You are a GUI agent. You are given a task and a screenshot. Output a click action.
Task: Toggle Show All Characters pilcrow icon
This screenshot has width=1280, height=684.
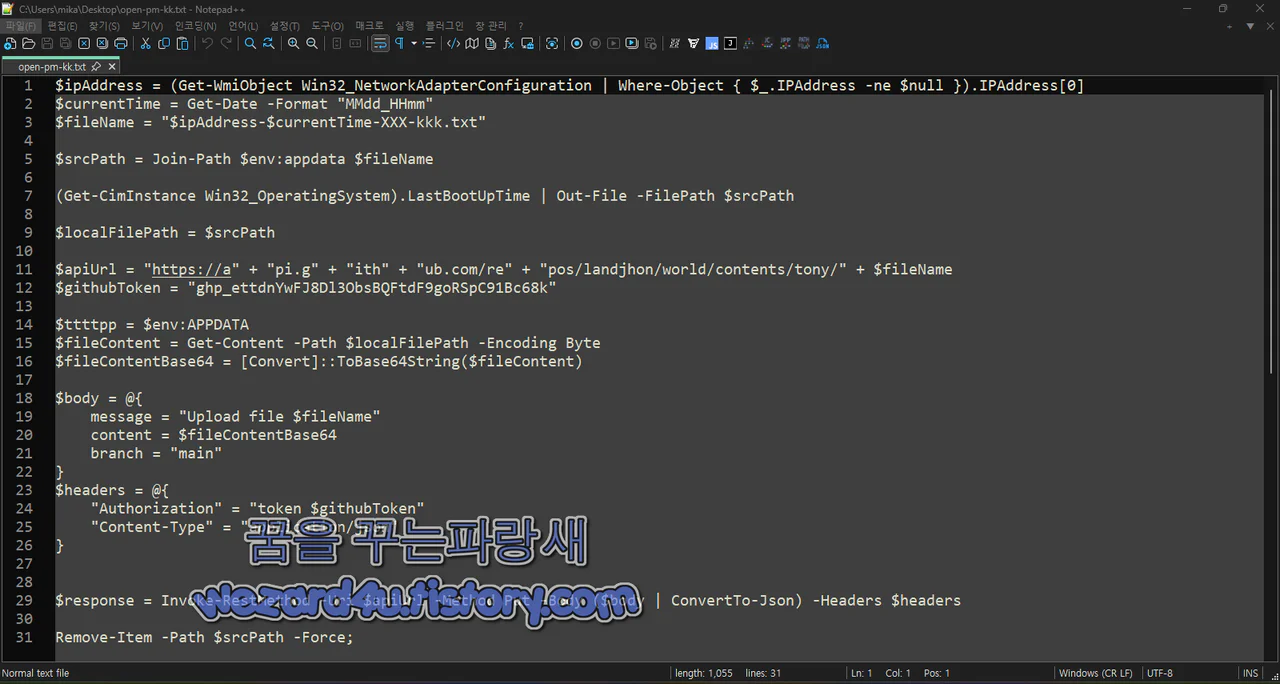[x=399, y=44]
